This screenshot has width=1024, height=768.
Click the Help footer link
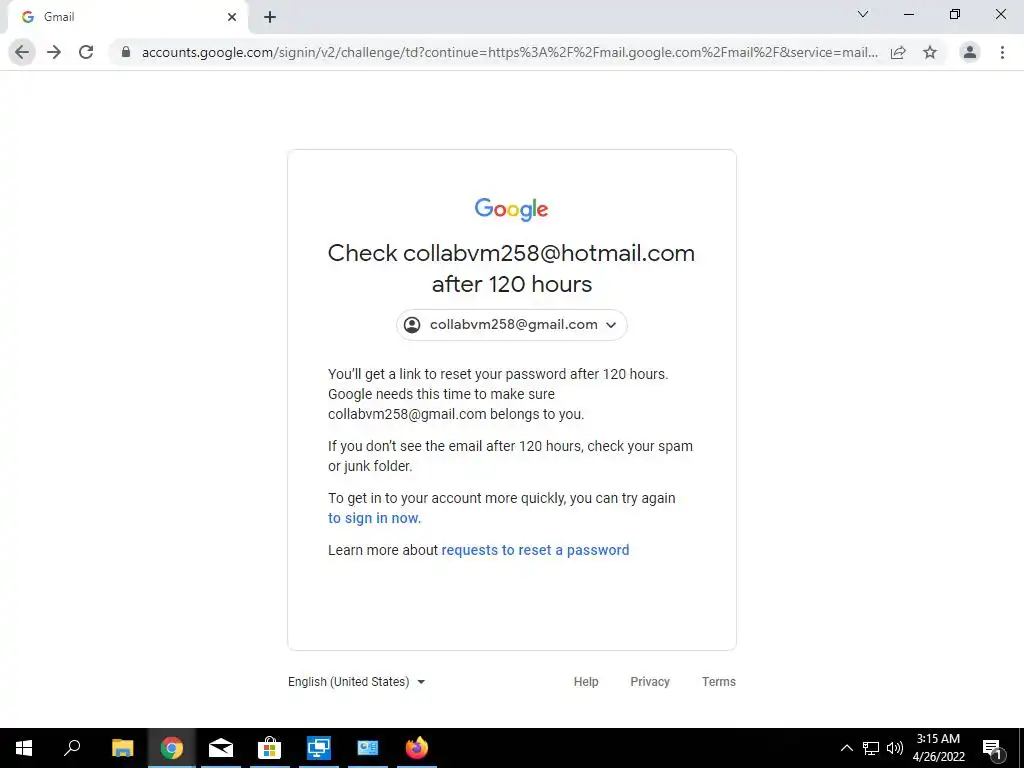[x=586, y=682]
